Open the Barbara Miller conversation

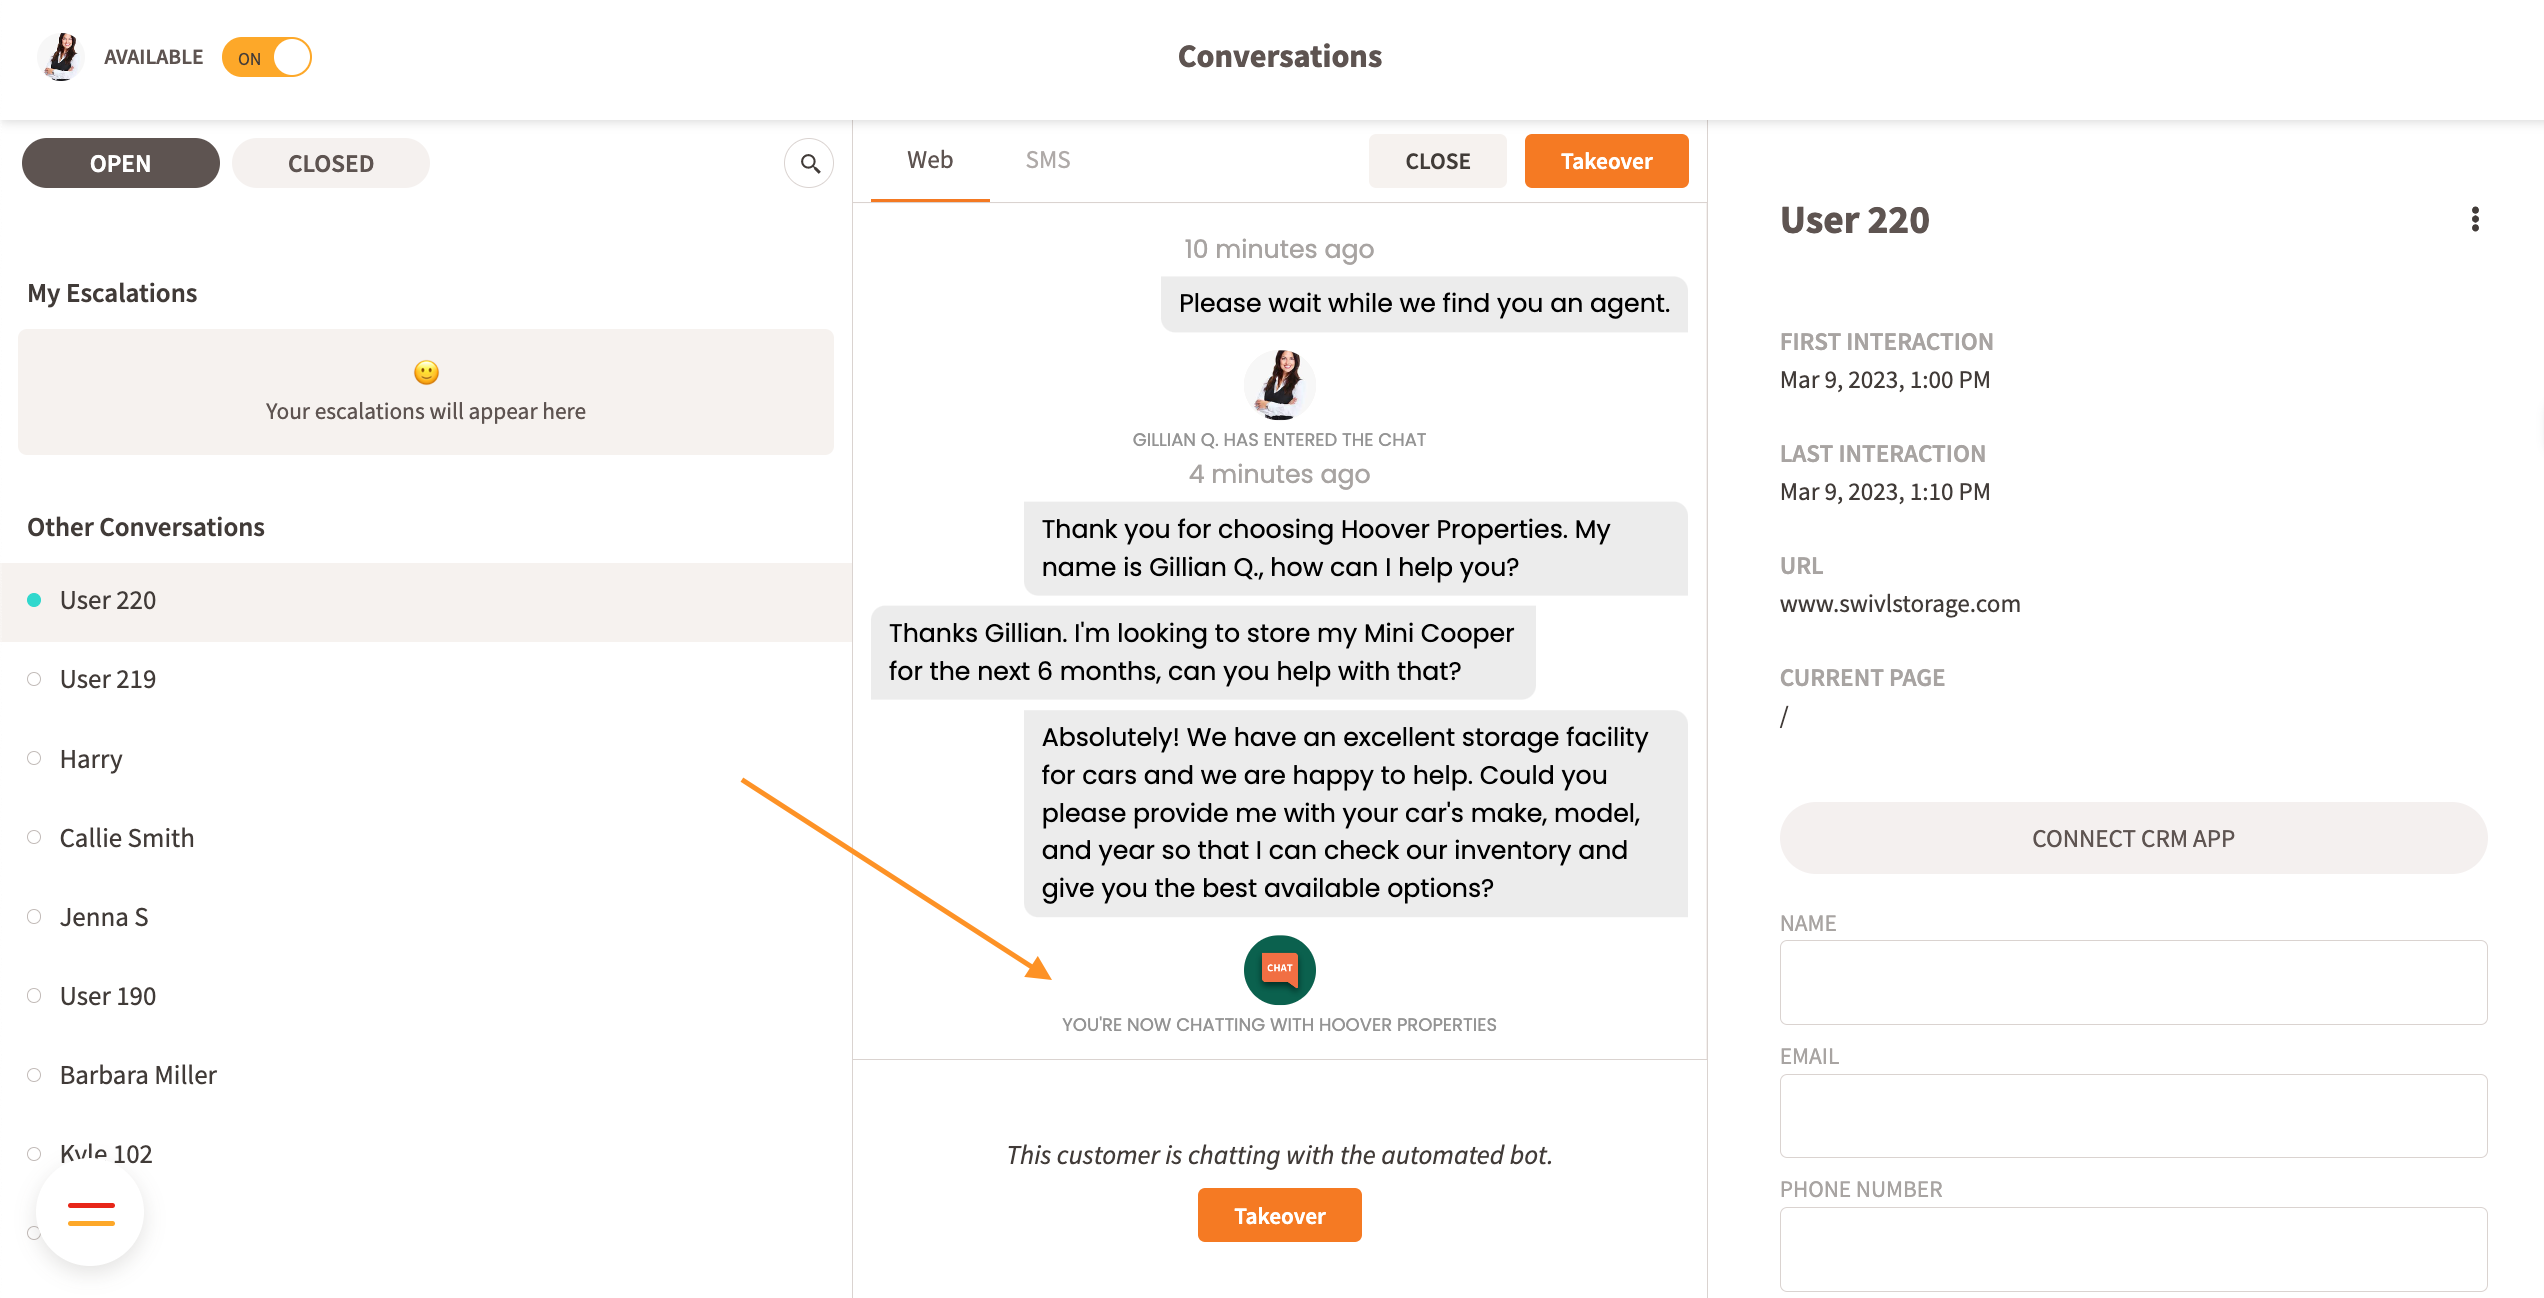click(138, 1075)
